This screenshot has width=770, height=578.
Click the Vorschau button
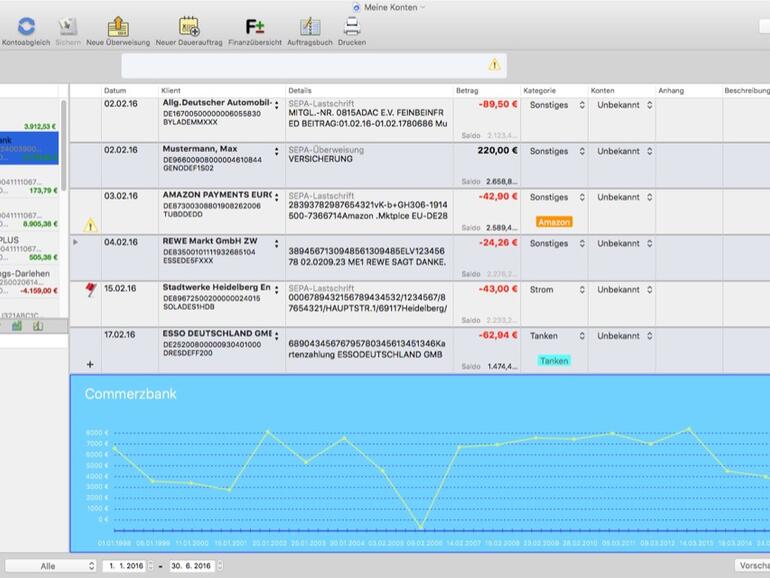(753, 565)
